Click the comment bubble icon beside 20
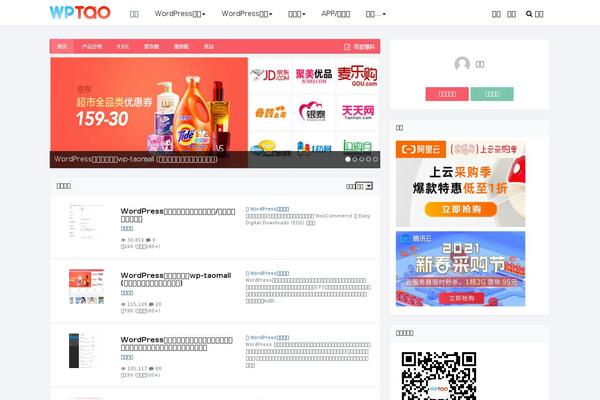 point(152,304)
